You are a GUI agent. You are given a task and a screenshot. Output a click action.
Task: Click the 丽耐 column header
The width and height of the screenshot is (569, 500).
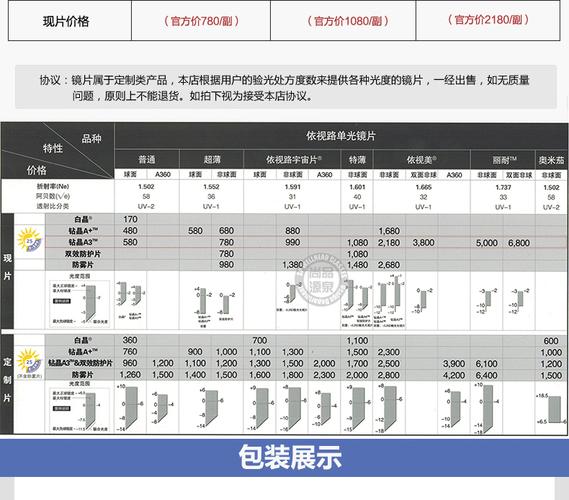[503, 159]
